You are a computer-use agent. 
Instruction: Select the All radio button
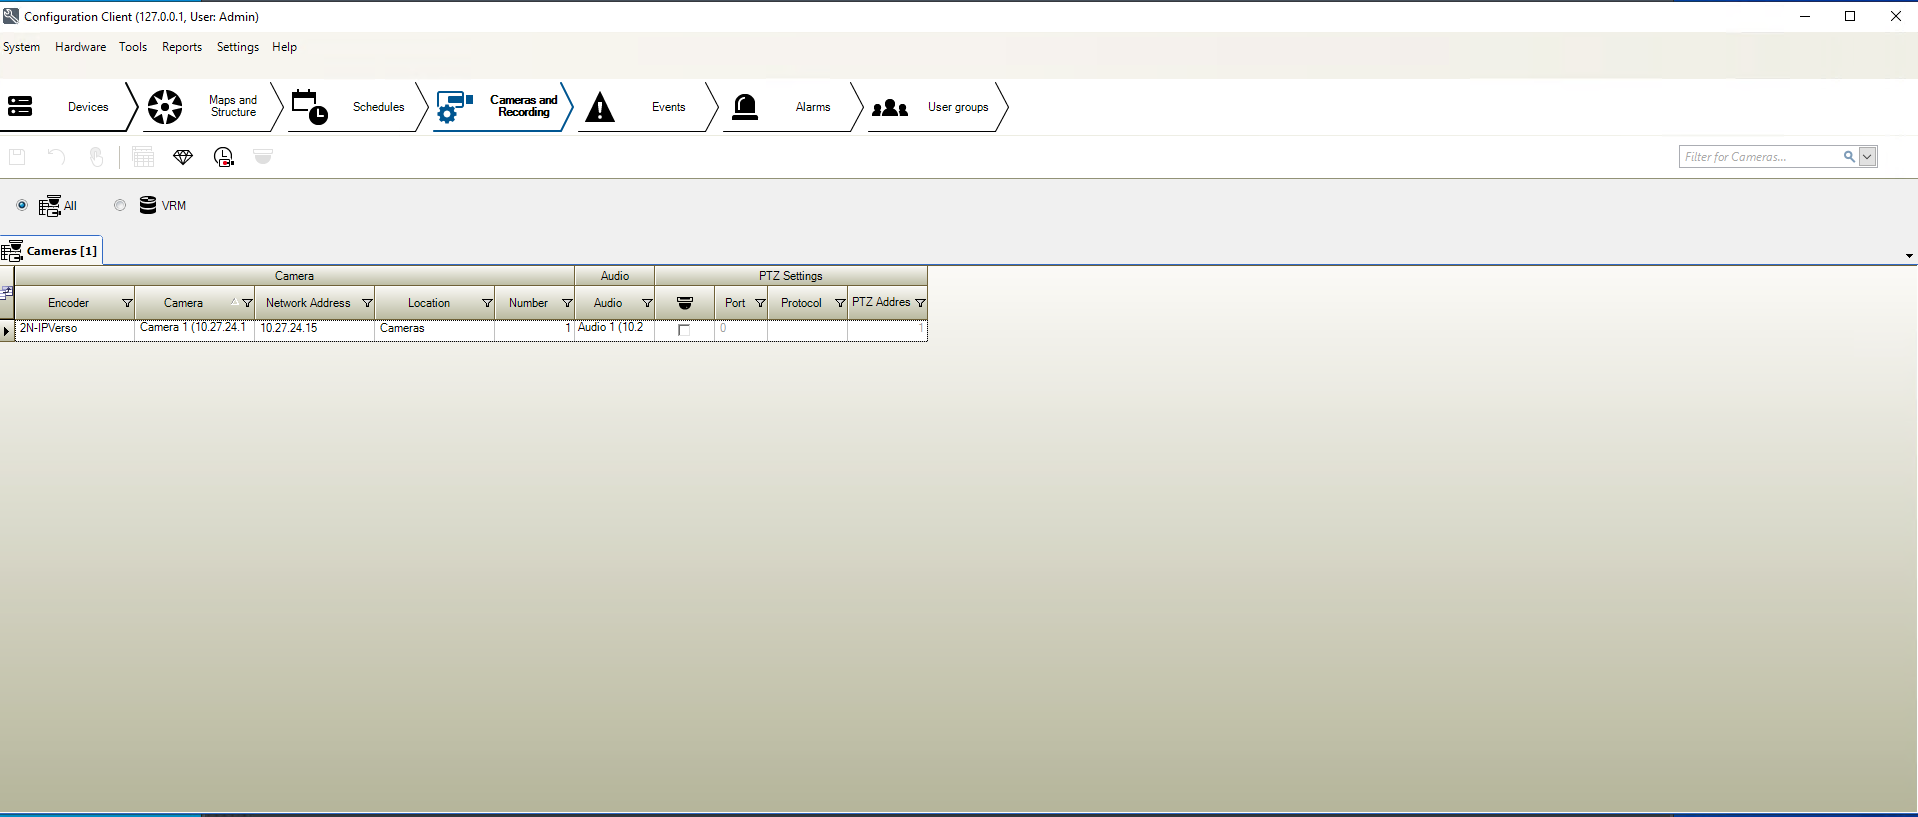(22, 205)
